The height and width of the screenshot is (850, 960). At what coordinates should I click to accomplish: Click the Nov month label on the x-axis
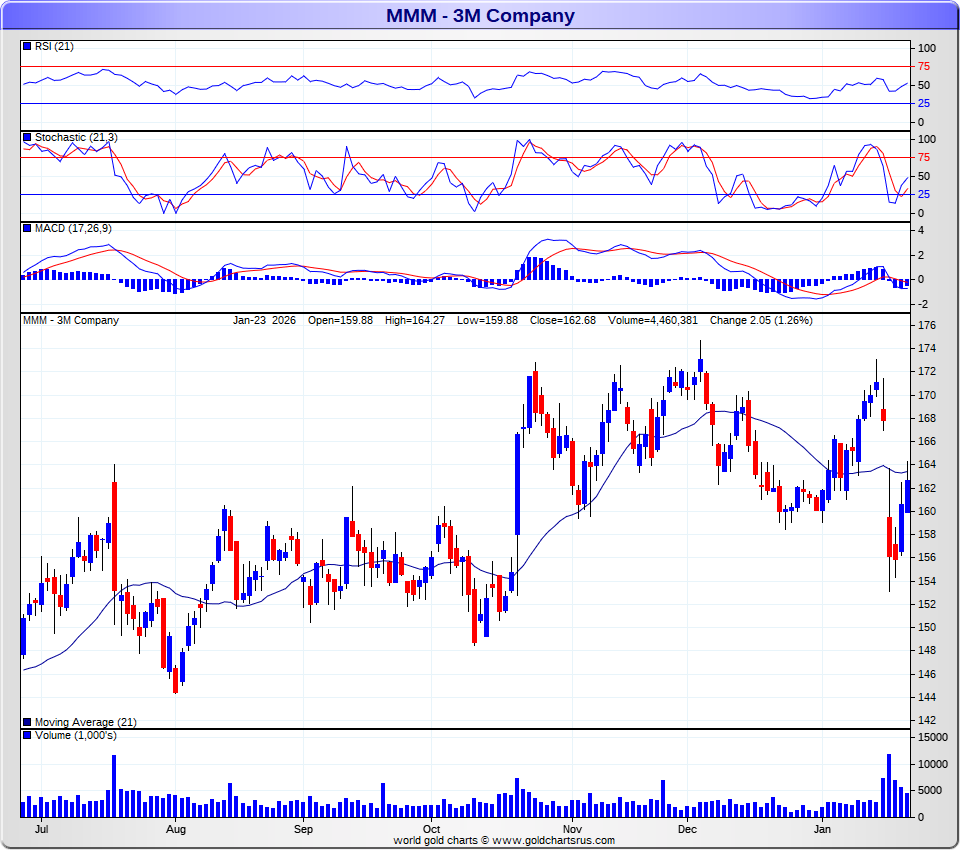572,829
